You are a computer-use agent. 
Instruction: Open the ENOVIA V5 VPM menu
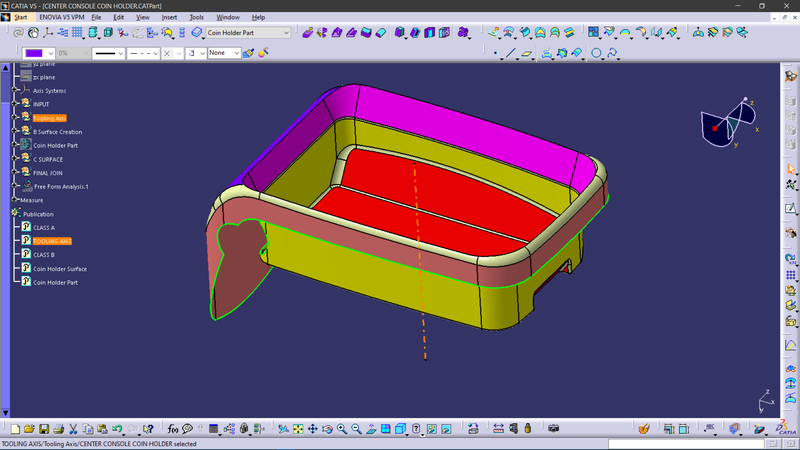point(62,17)
